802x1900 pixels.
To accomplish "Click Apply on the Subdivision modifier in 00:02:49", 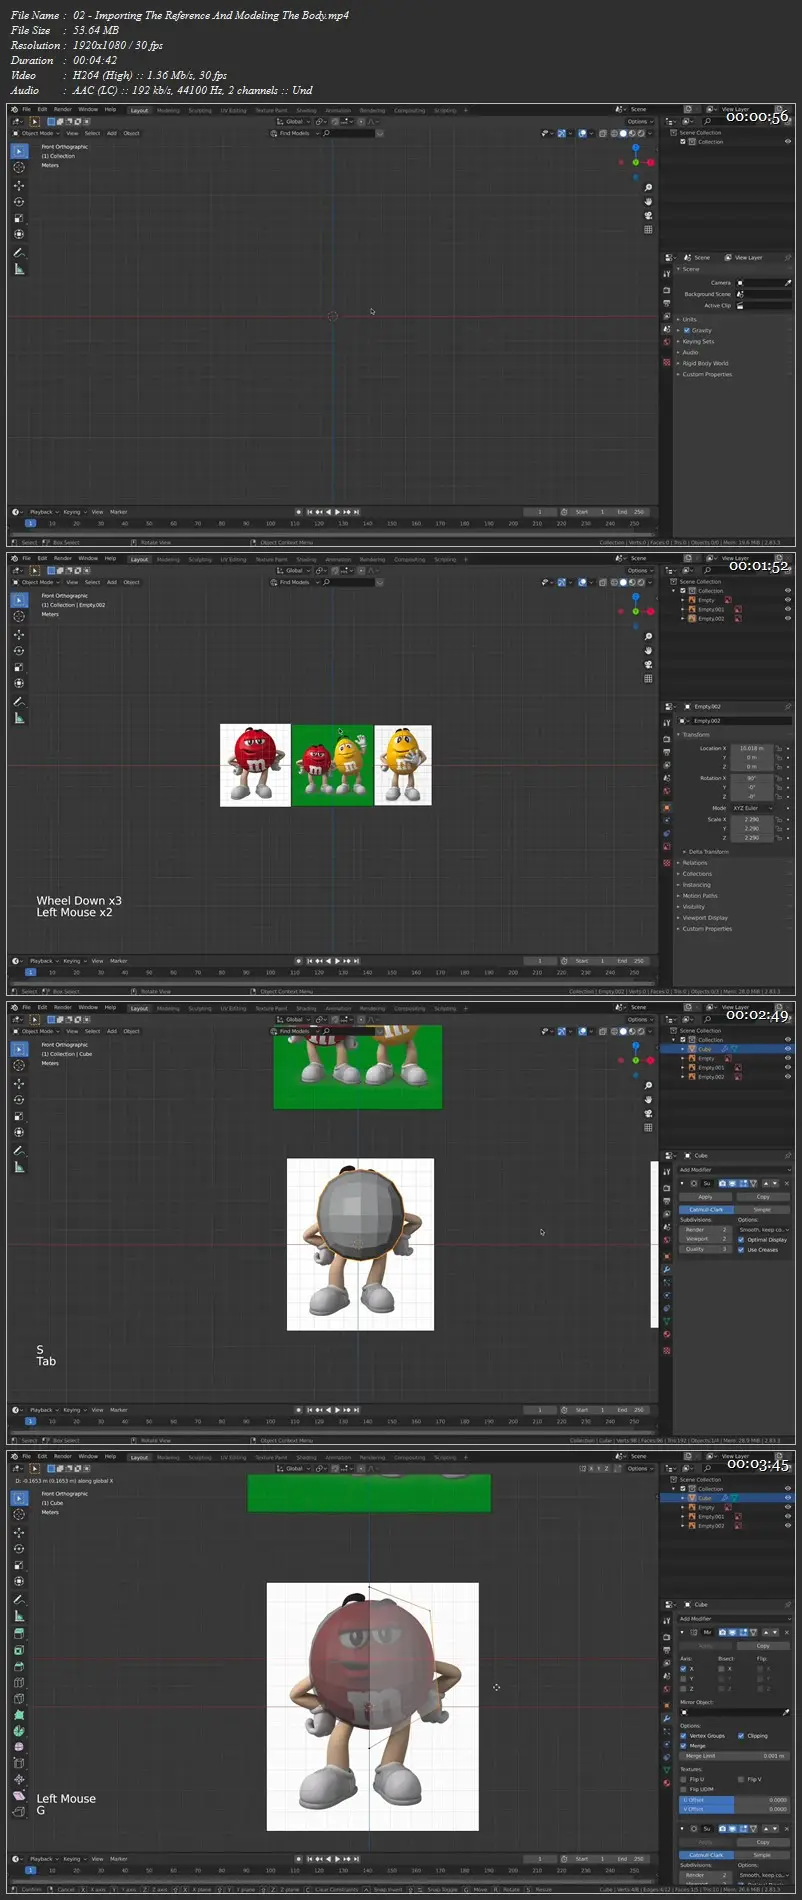I will point(706,1196).
